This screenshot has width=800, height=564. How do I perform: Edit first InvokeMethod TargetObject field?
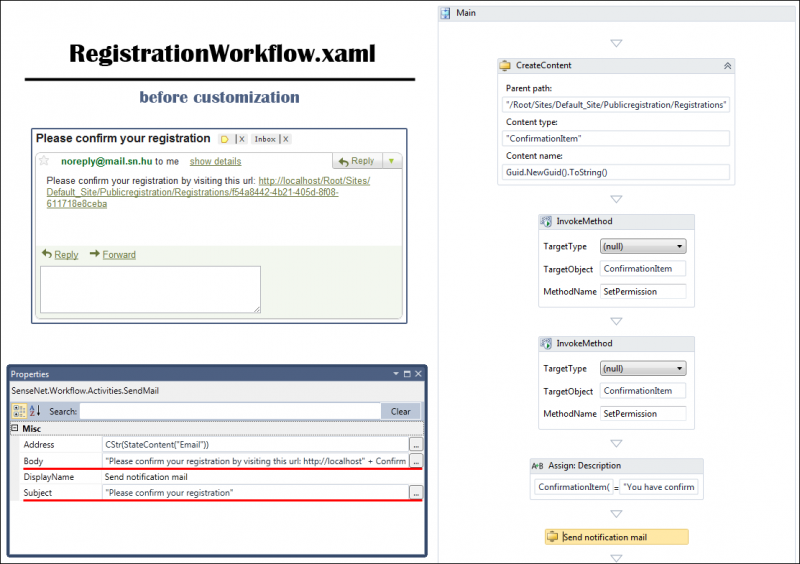tap(643, 268)
